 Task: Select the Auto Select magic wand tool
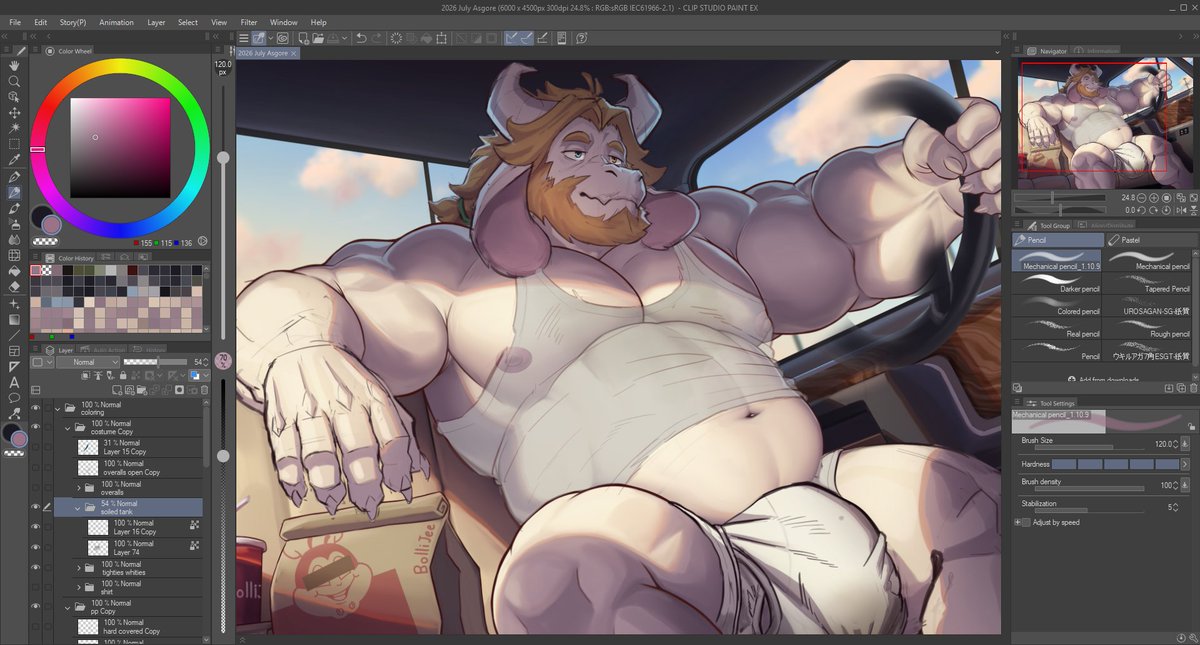pyautogui.click(x=14, y=128)
